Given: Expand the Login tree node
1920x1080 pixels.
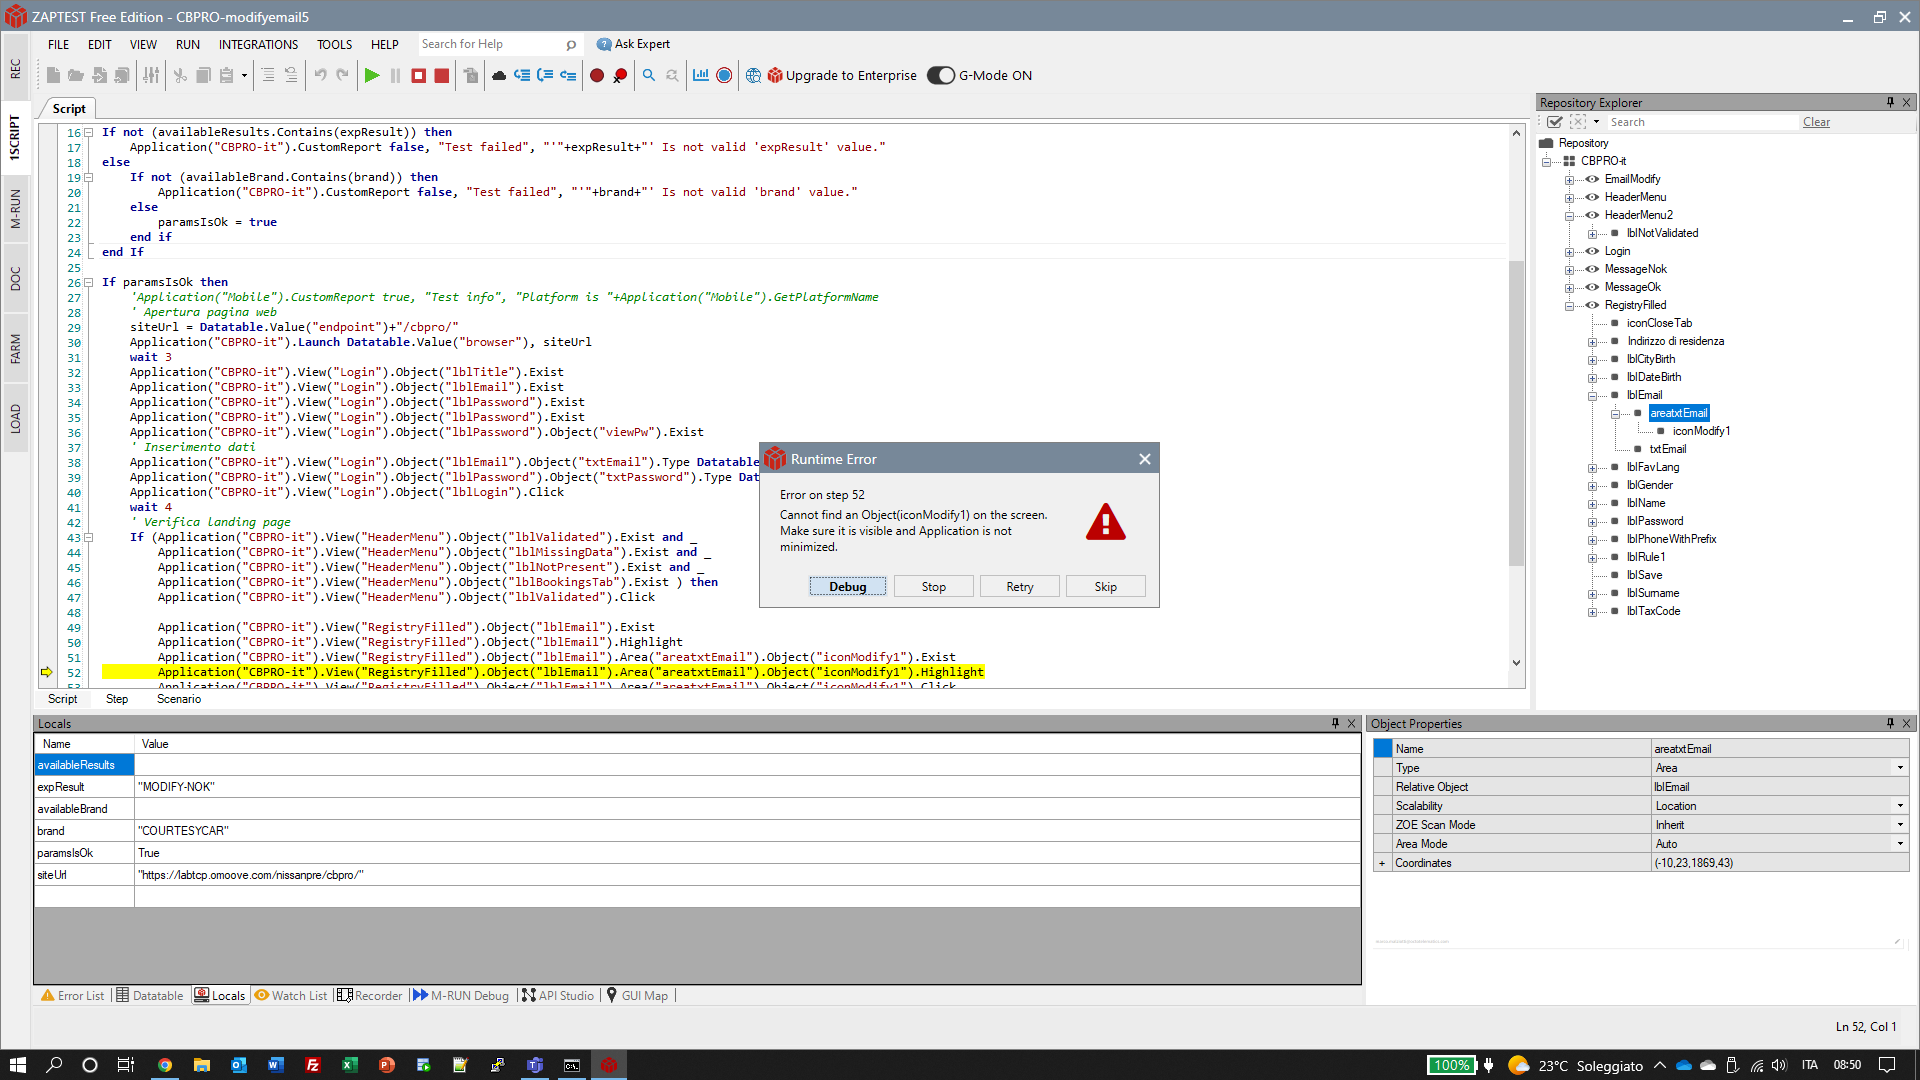Looking at the screenshot, I should point(1570,252).
